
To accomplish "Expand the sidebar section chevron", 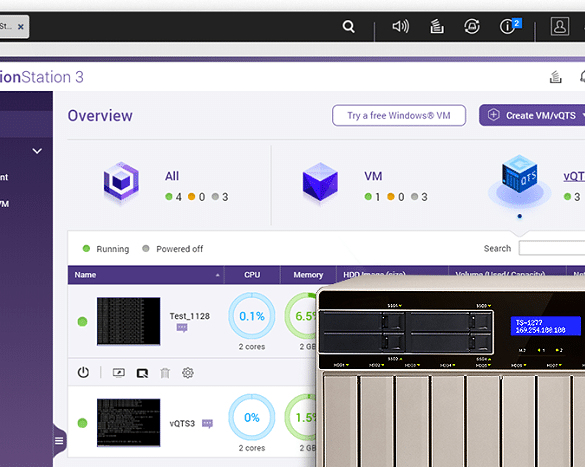I will point(37,151).
